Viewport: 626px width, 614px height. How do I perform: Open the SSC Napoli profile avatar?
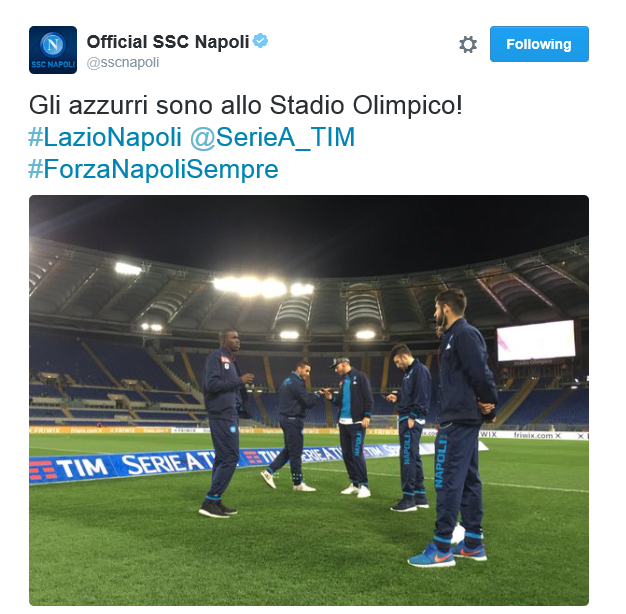click(53, 50)
